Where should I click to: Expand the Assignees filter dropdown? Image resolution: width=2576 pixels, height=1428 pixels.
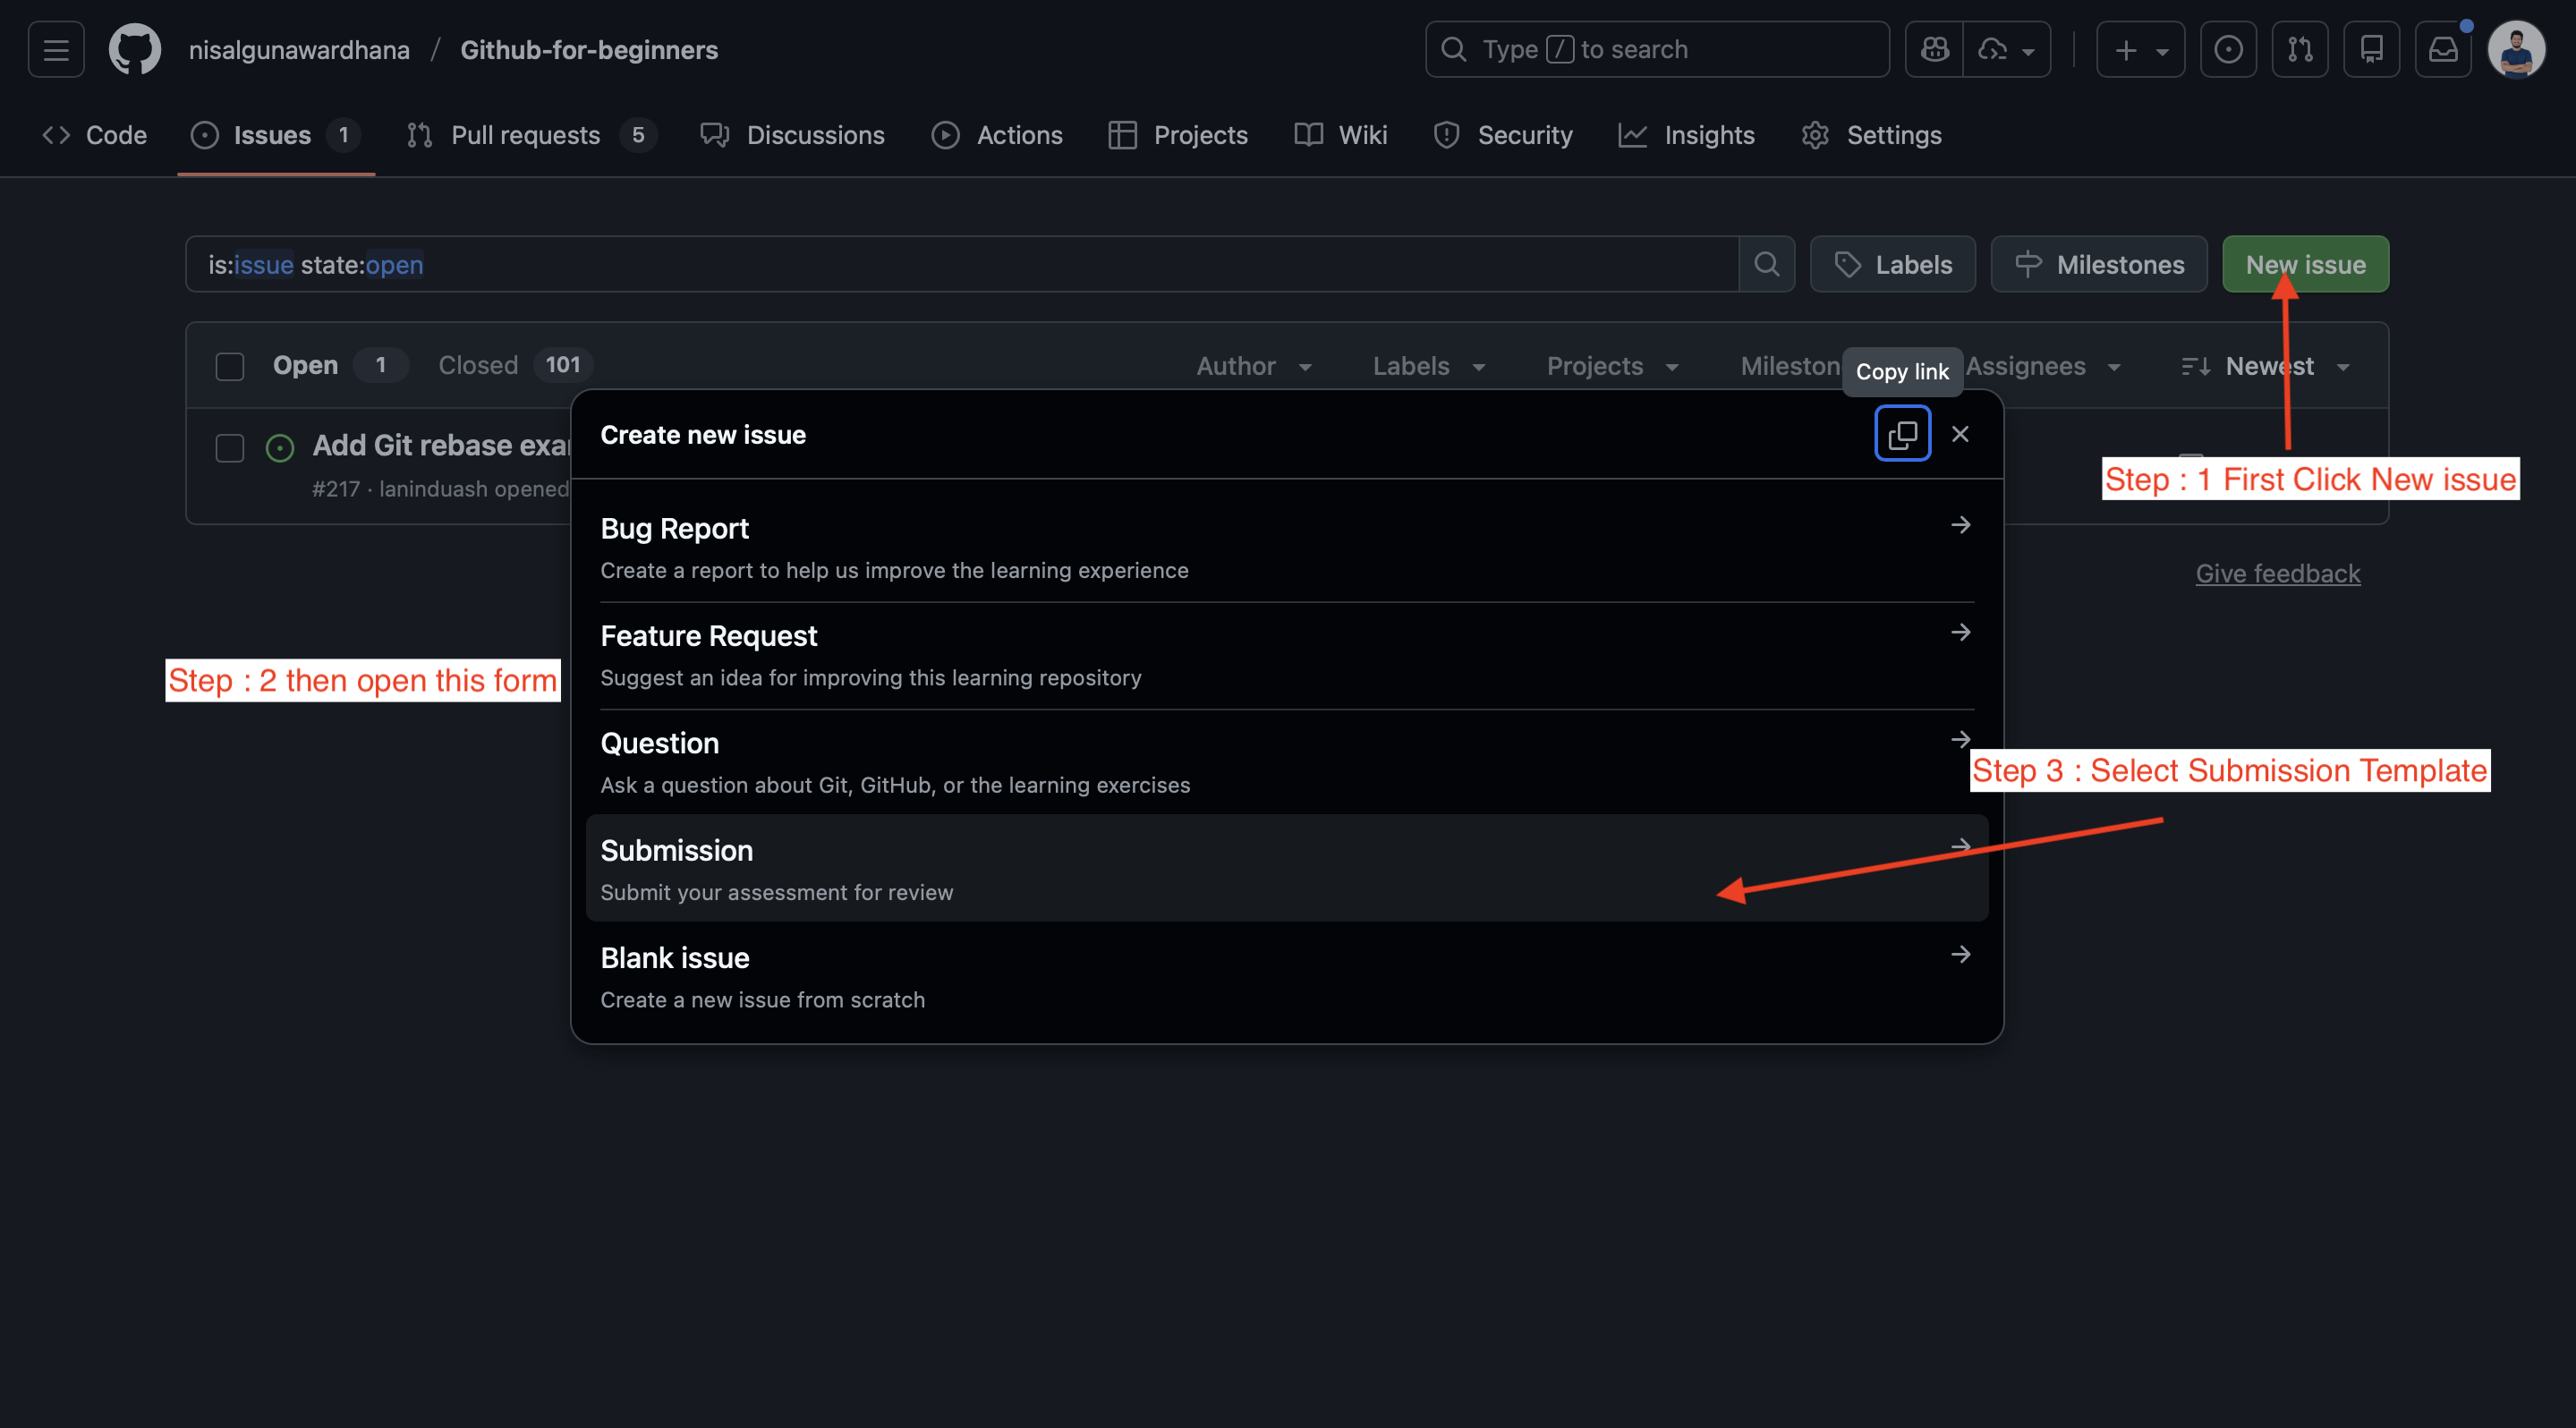coord(2043,366)
